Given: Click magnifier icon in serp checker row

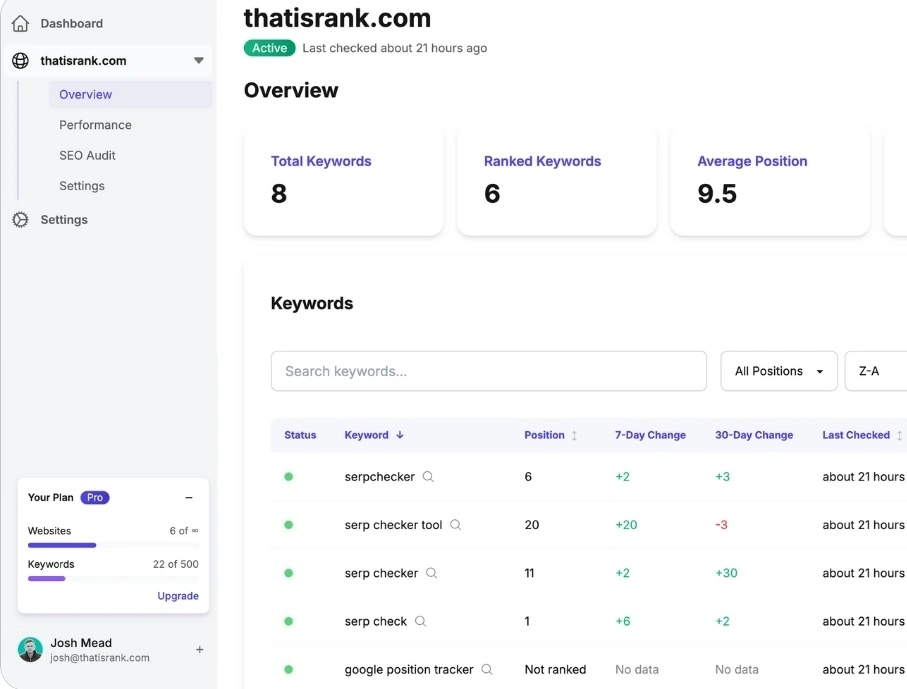Looking at the screenshot, I should 432,573.
